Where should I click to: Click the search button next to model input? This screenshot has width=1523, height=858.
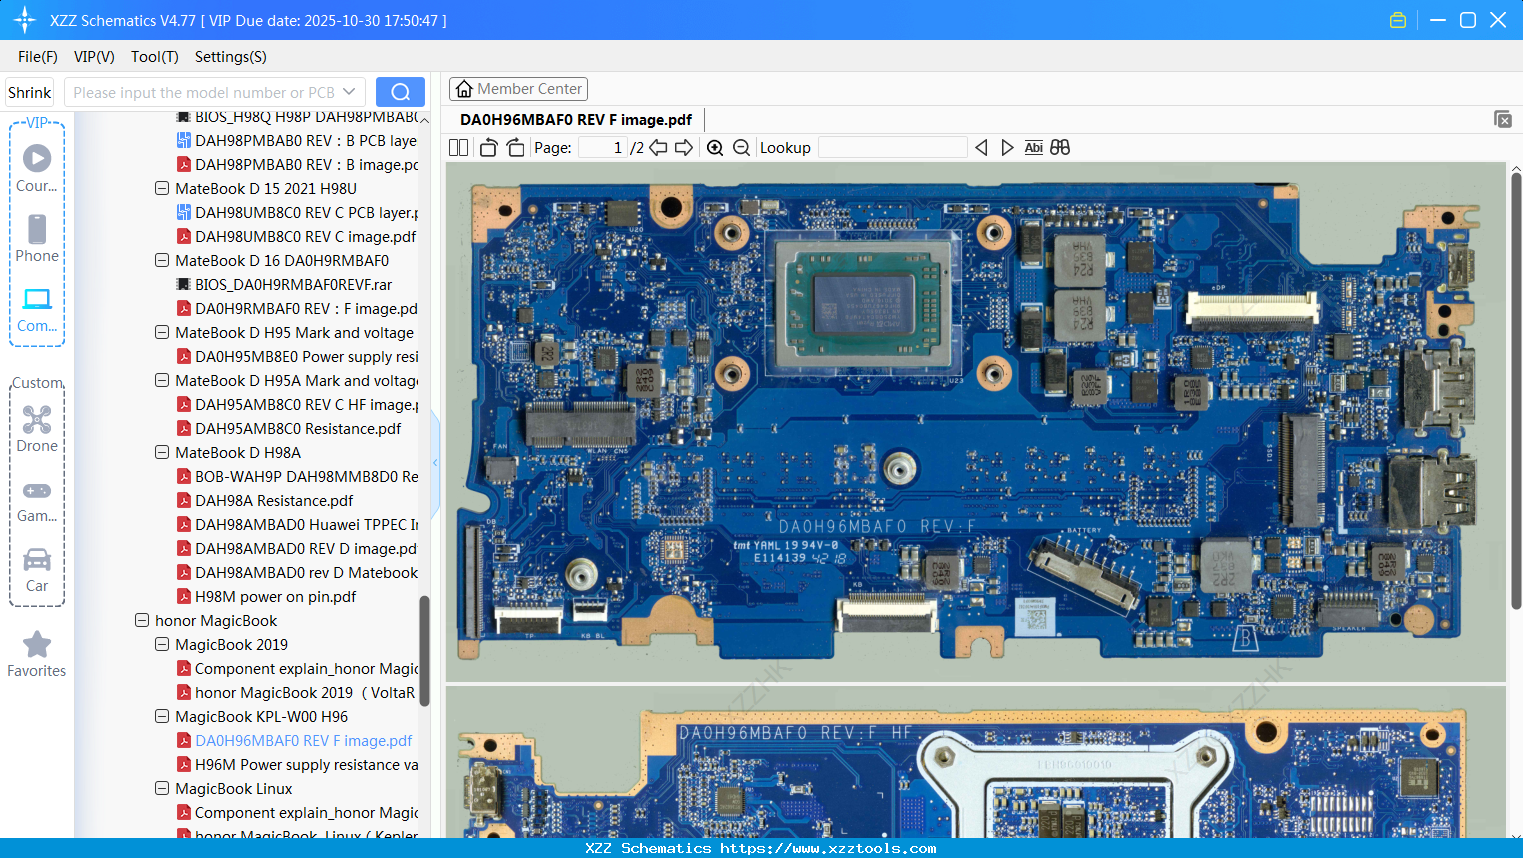coord(400,92)
